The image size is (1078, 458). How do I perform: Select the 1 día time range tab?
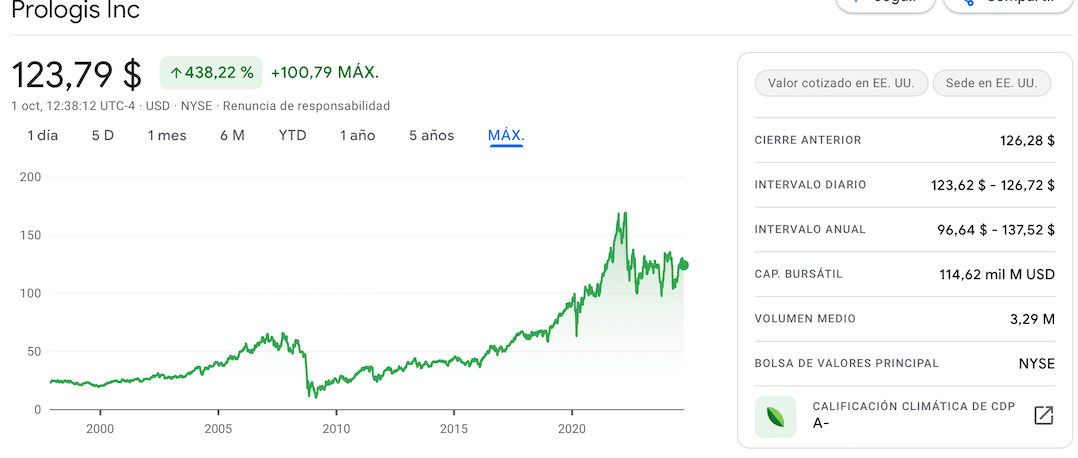pyautogui.click(x=43, y=135)
